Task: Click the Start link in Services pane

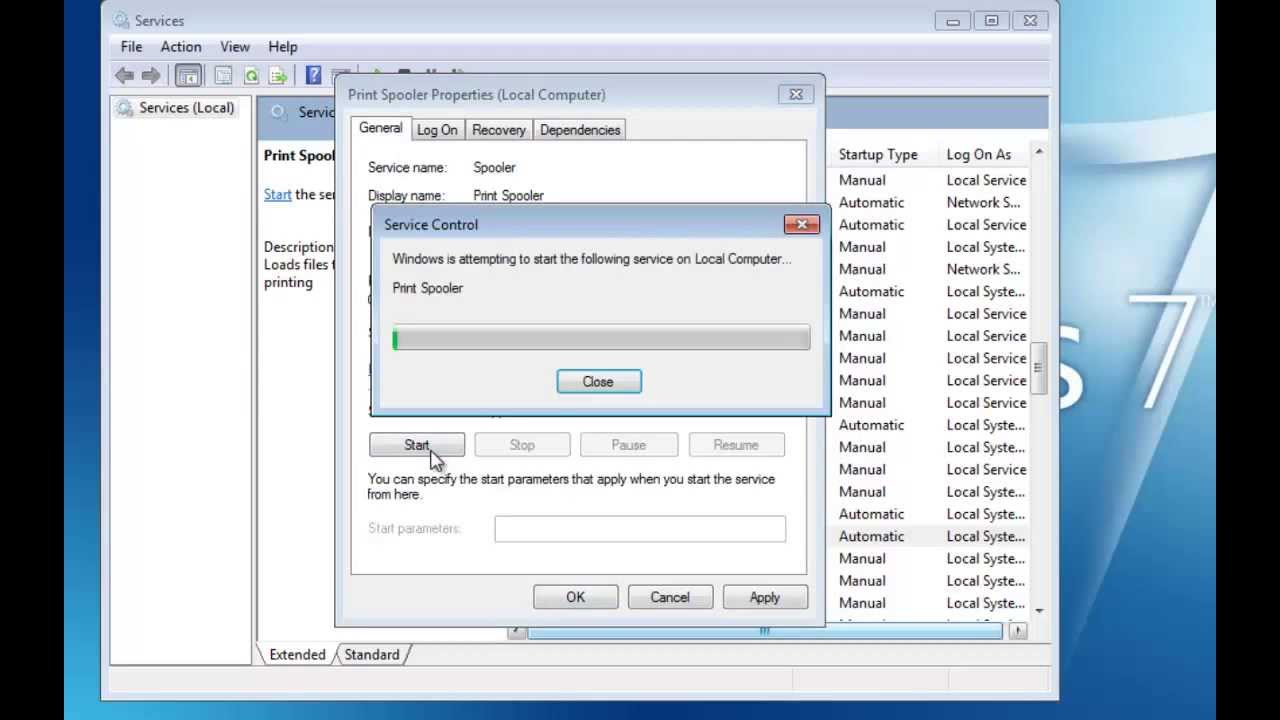Action: pyautogui.click(x=278, y=194)
